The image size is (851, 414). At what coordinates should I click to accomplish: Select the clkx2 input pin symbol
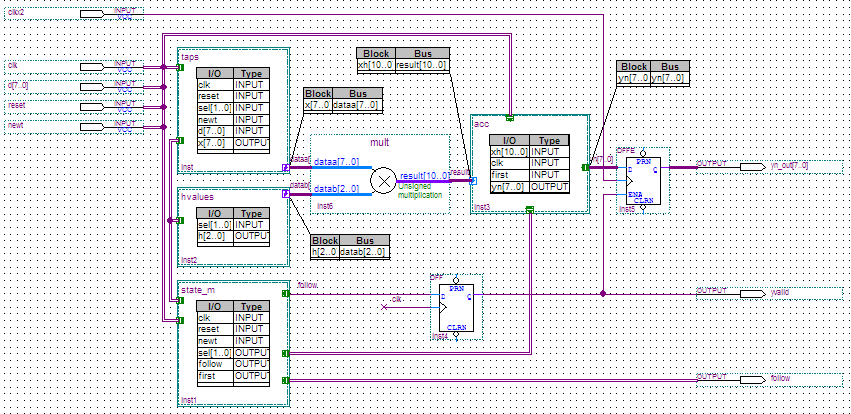click(x=92, y=14)
